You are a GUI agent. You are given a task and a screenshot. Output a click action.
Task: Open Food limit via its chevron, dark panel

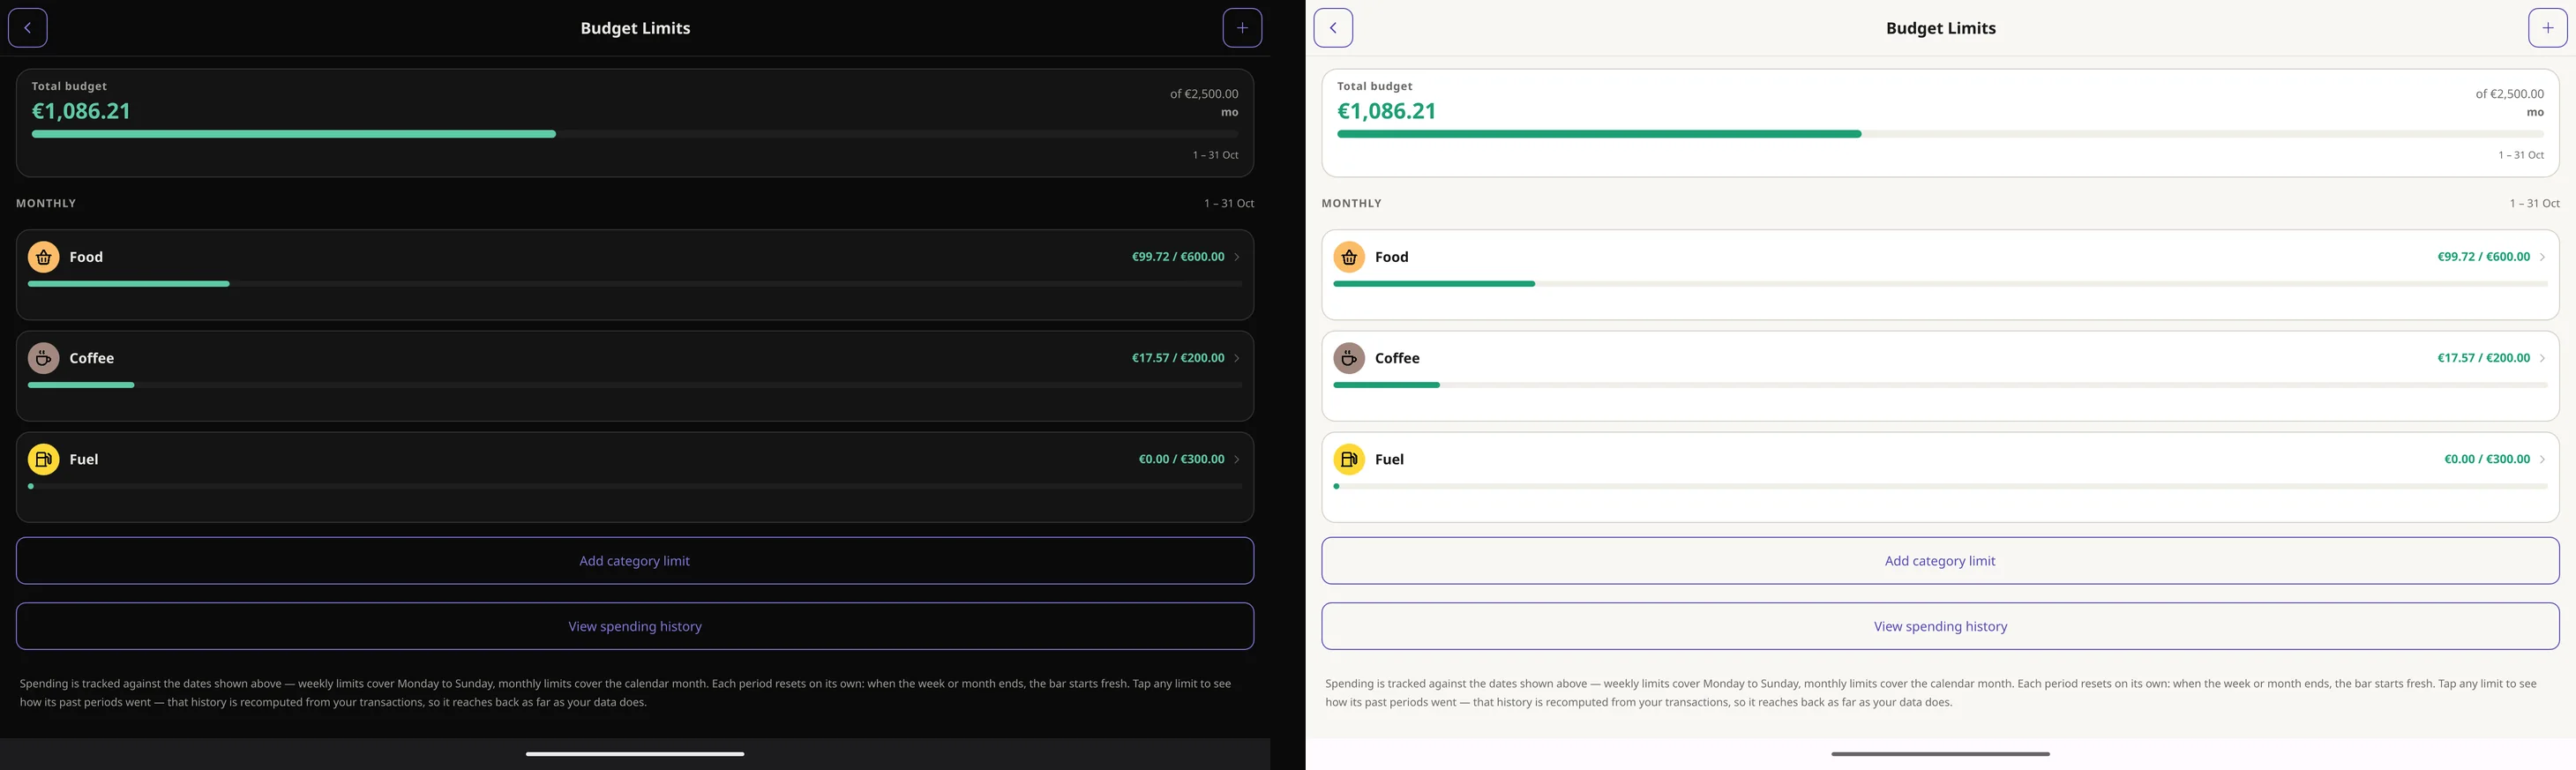tap(1237, 257)
